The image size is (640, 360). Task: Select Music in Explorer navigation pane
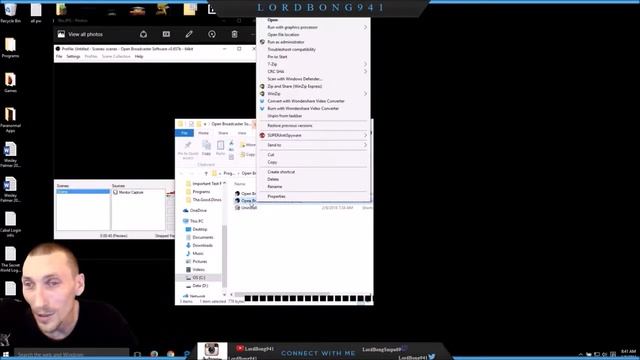[195, 253]
